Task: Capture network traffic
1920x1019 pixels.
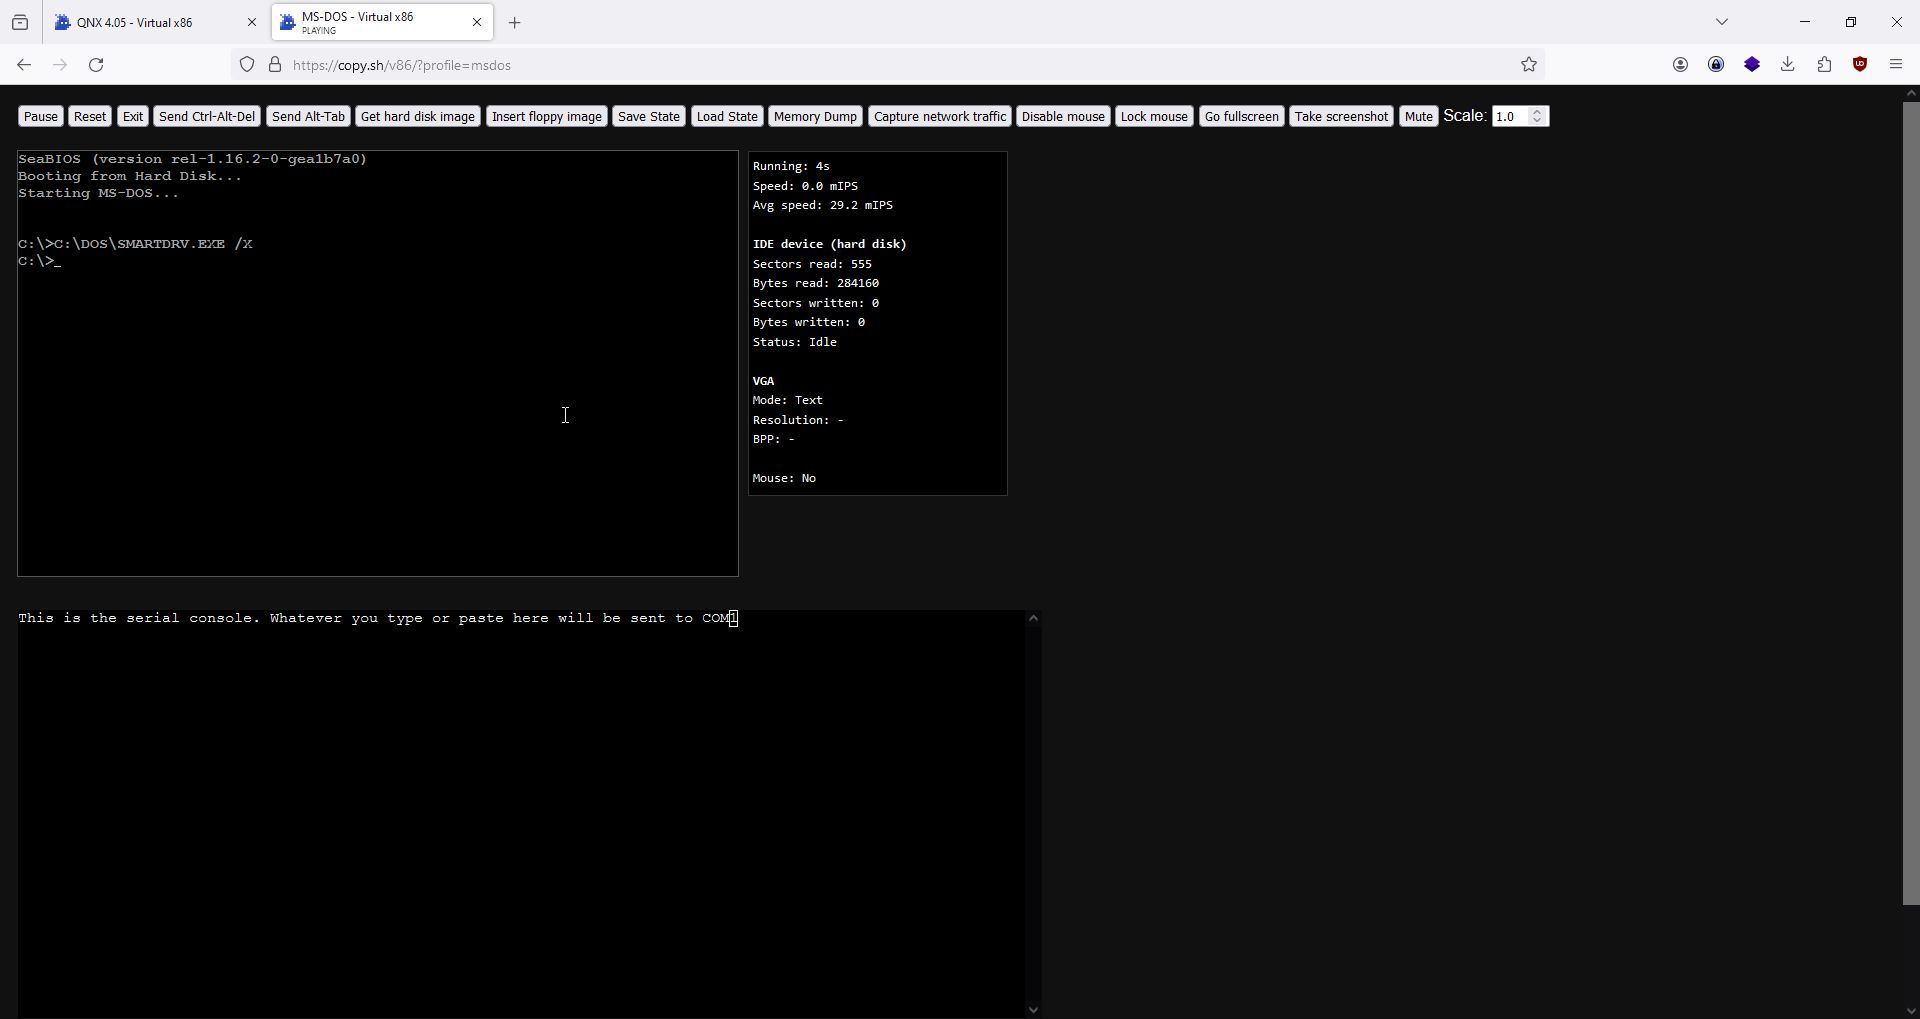Action: pos(940,117)
